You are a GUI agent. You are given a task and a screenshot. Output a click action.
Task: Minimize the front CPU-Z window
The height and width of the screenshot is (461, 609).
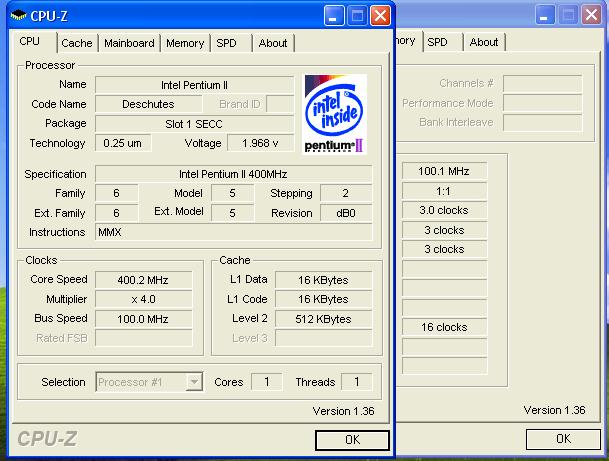point(333,16)
